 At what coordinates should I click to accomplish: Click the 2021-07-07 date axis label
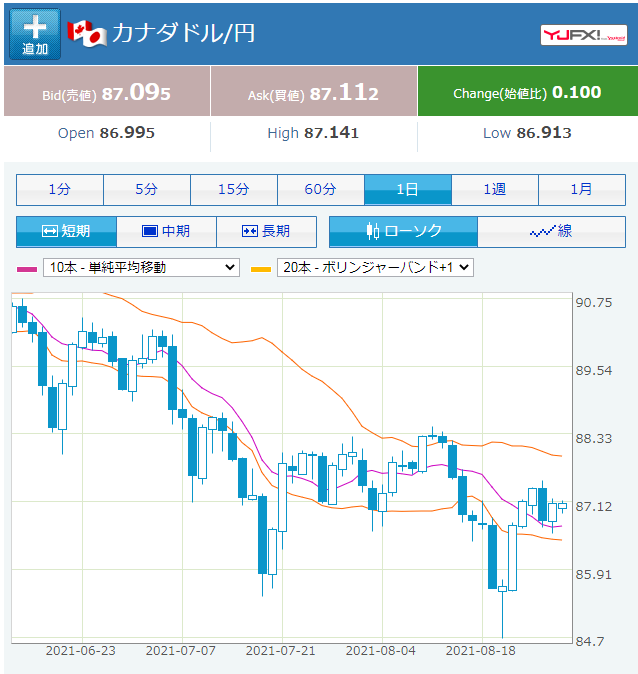tap(181, 651)
